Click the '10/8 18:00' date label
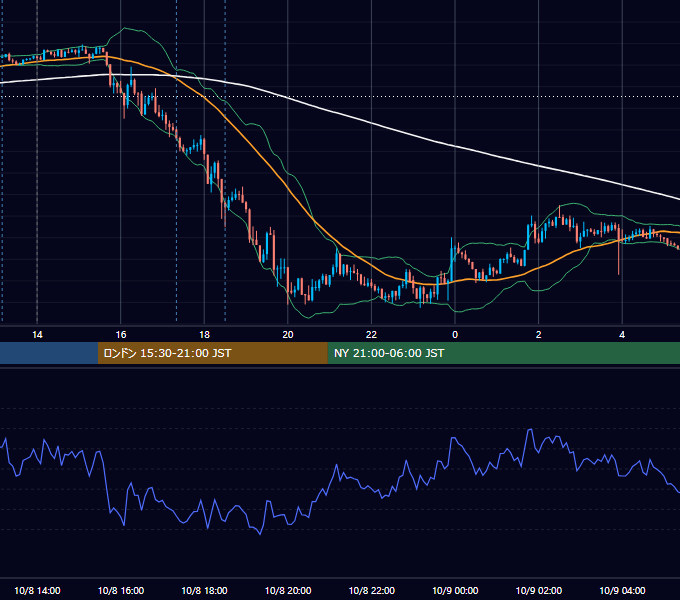This screenshot has height=600, width=680. pos(204,590)
